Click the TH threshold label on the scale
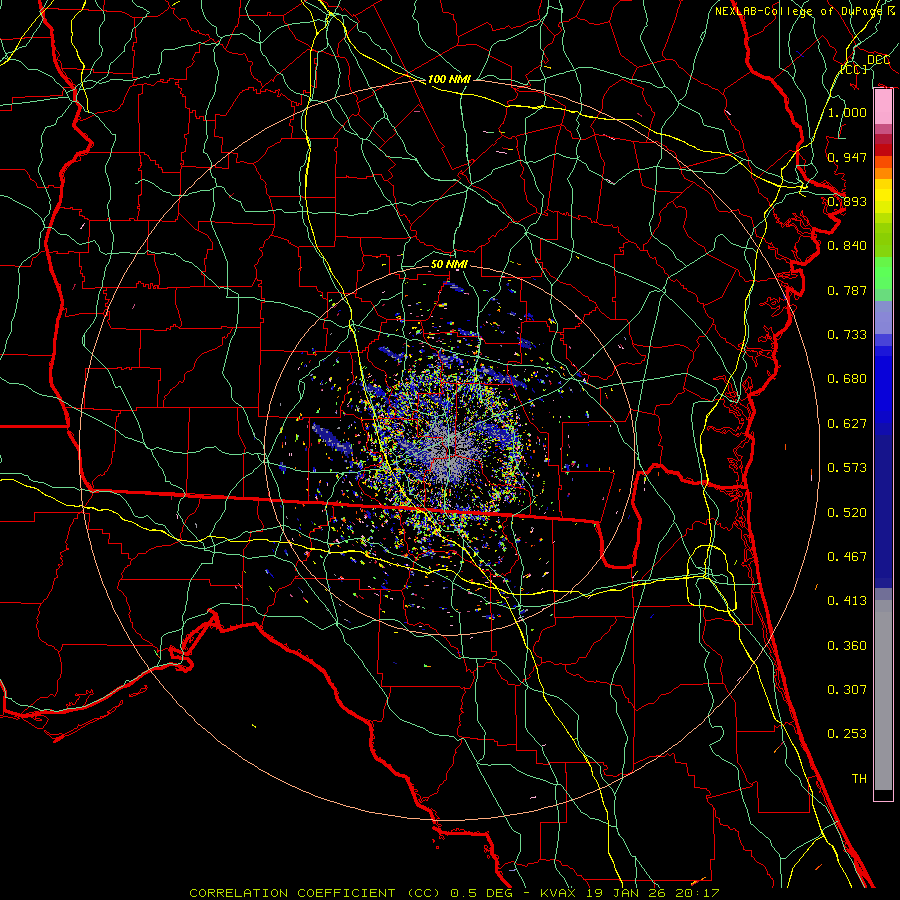The width and height of the screenshot is (900, 900). [859, 779]
